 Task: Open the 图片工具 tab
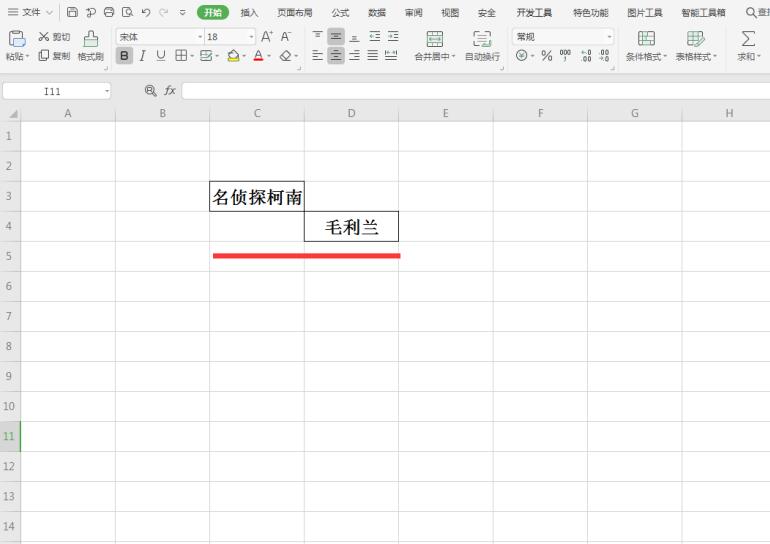[645, 13]
